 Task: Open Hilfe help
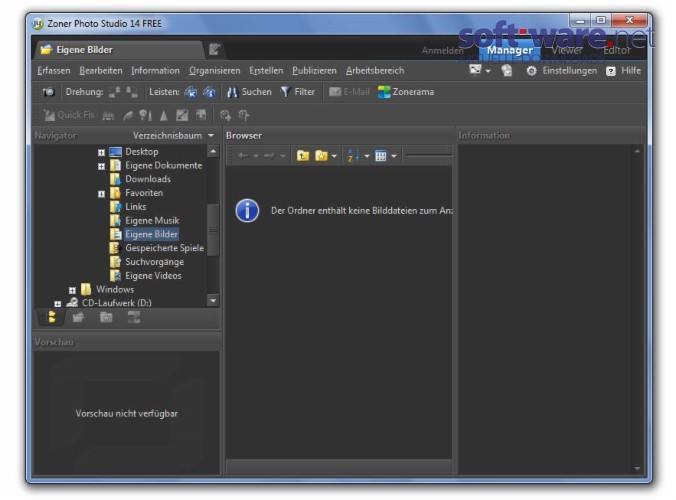point(623,71)
